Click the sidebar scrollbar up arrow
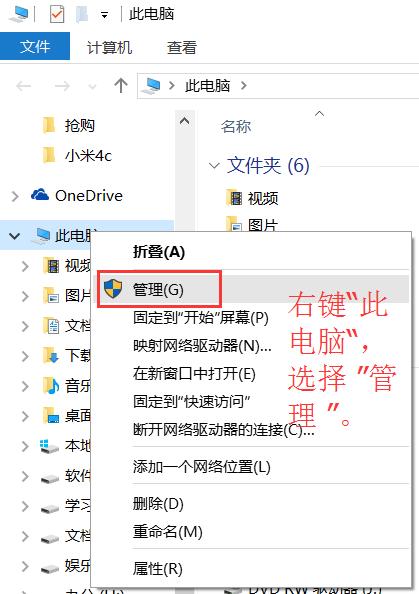 point(184,121)
